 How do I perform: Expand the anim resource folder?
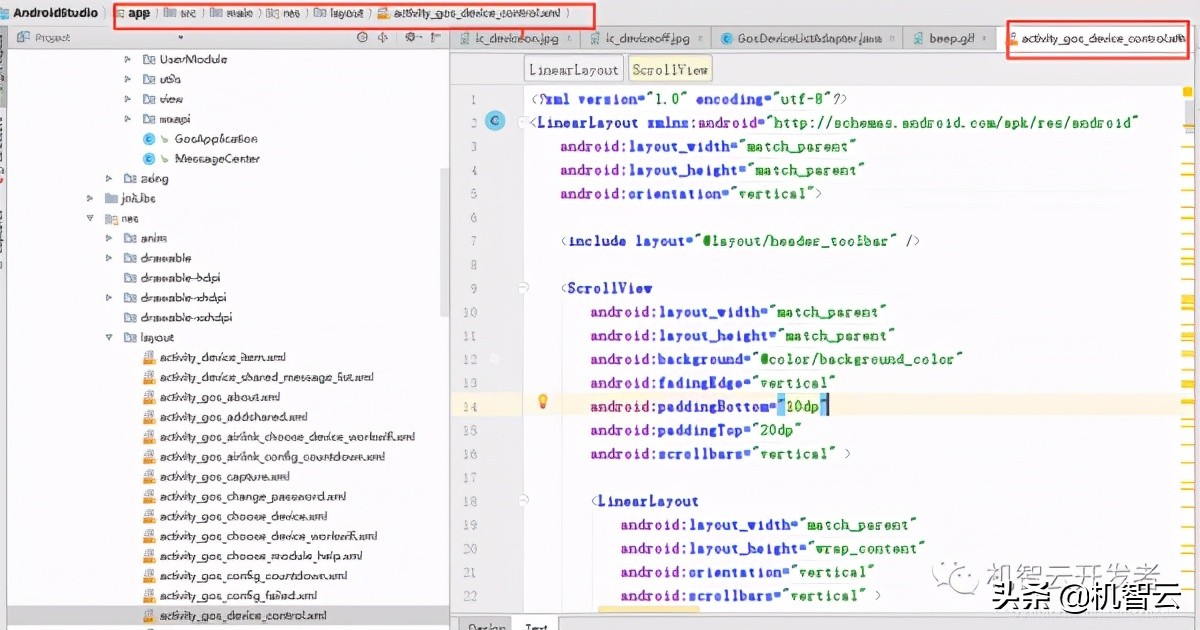pos(109,238)
